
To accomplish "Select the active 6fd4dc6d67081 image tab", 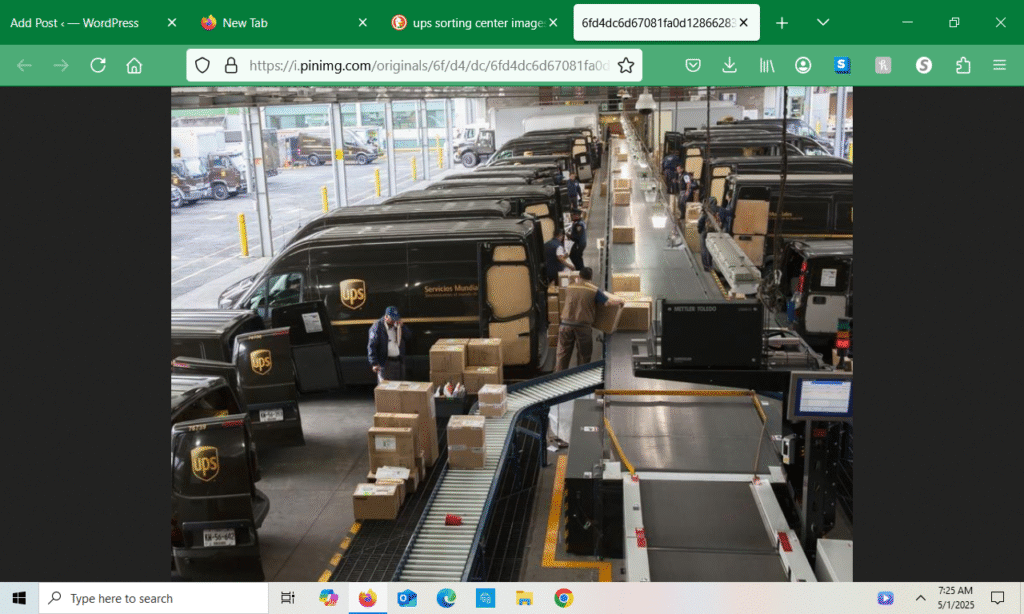I will 657,23.
